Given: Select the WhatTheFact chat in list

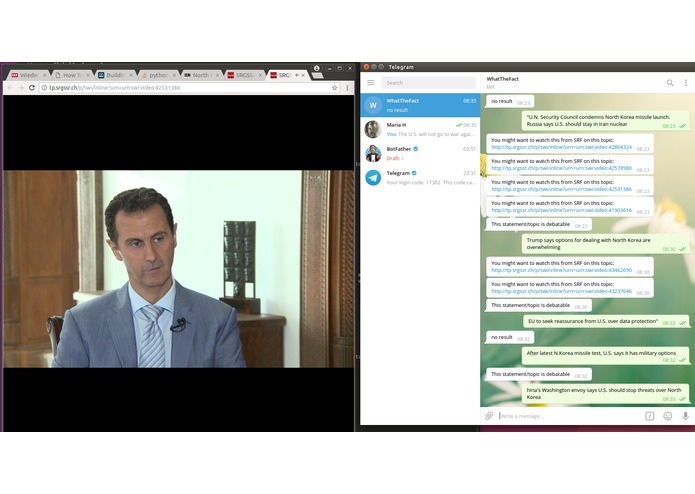Looking at the screenshot, I should point(420,105).
